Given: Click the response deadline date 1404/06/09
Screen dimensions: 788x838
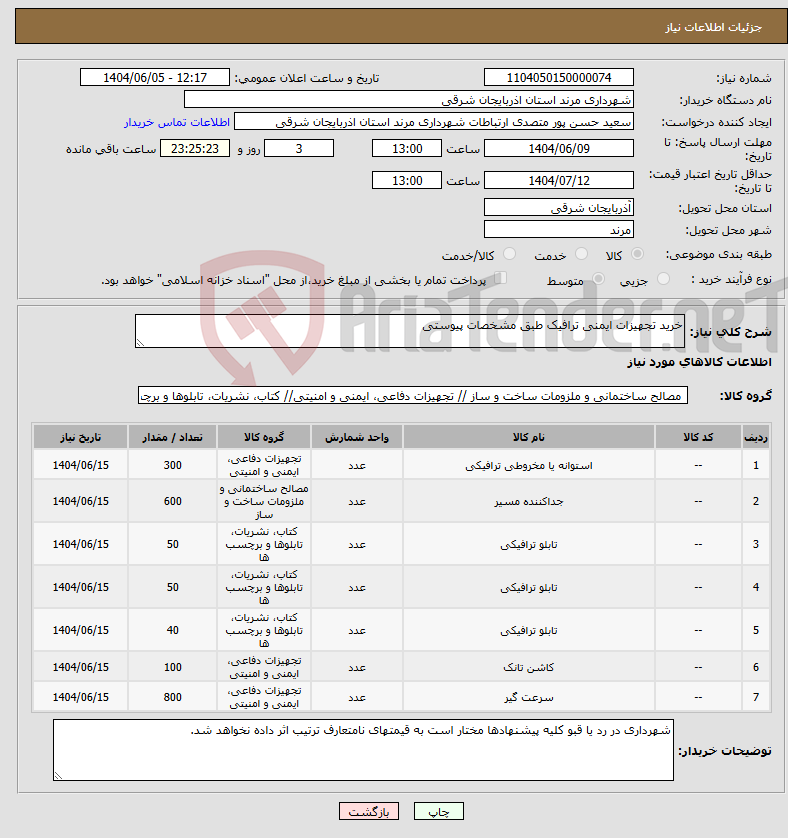Looking at the screenshot, I should [559, 149].
